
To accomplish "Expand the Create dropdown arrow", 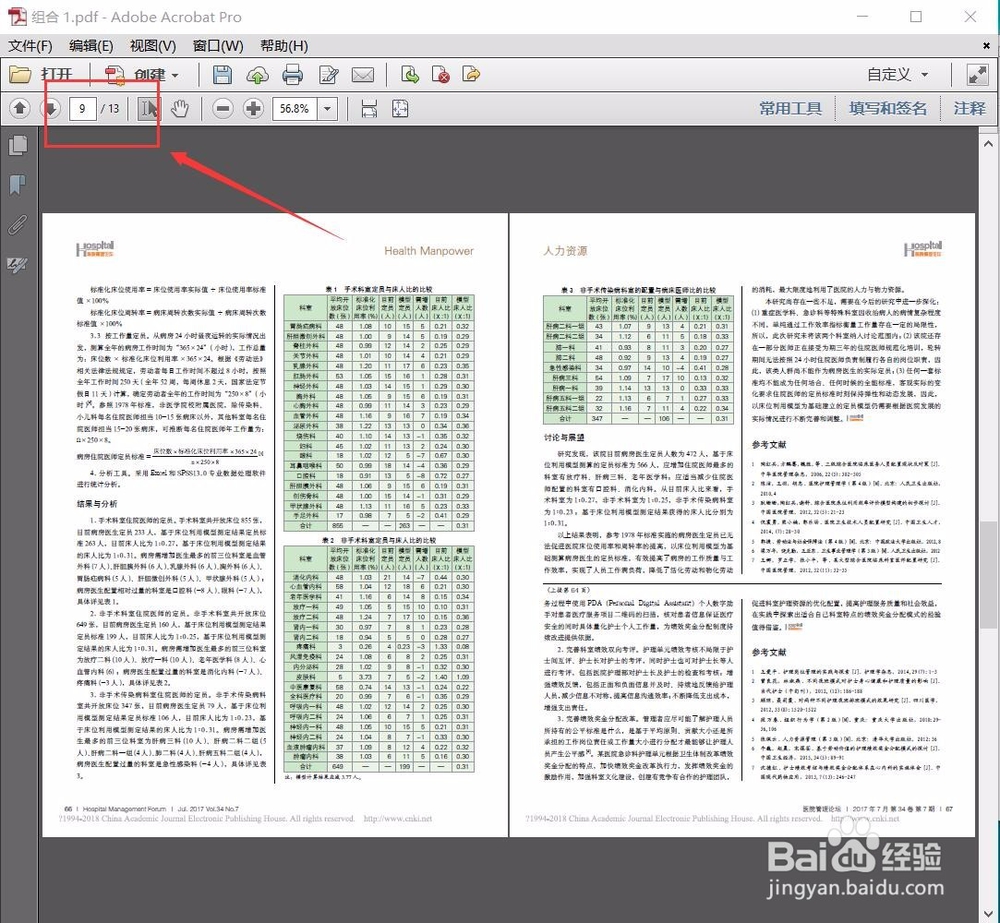I will coord(175,75).
